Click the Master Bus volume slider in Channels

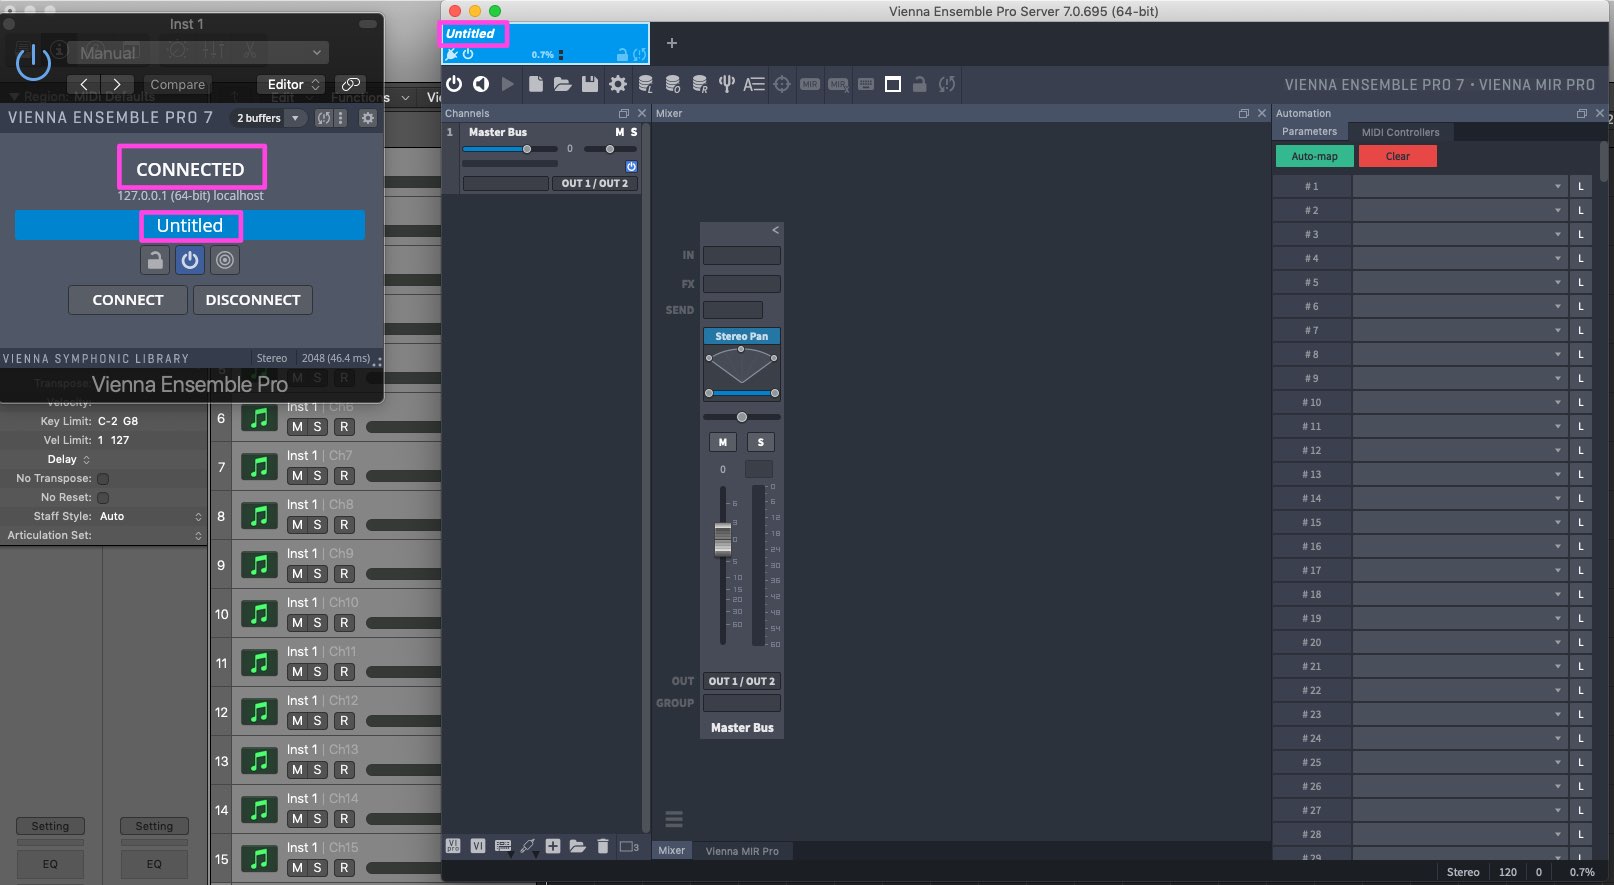click(x=510, y=149)
